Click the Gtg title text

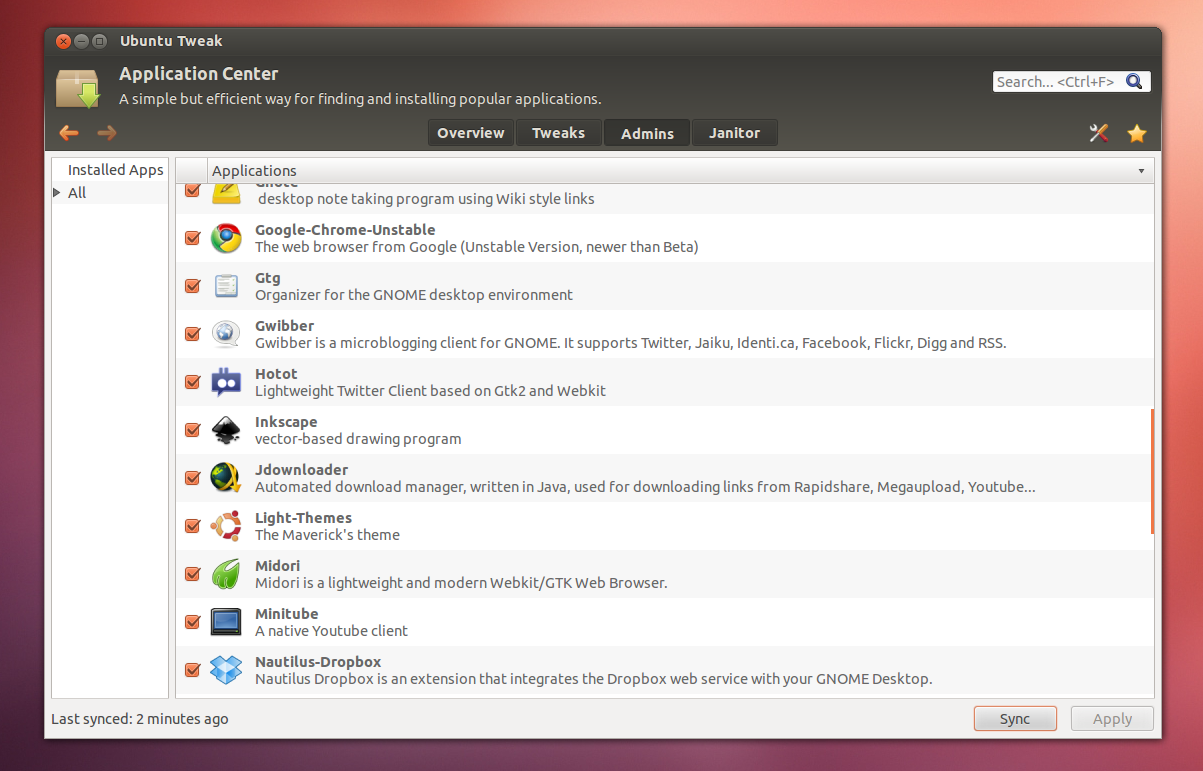[267, 278]
